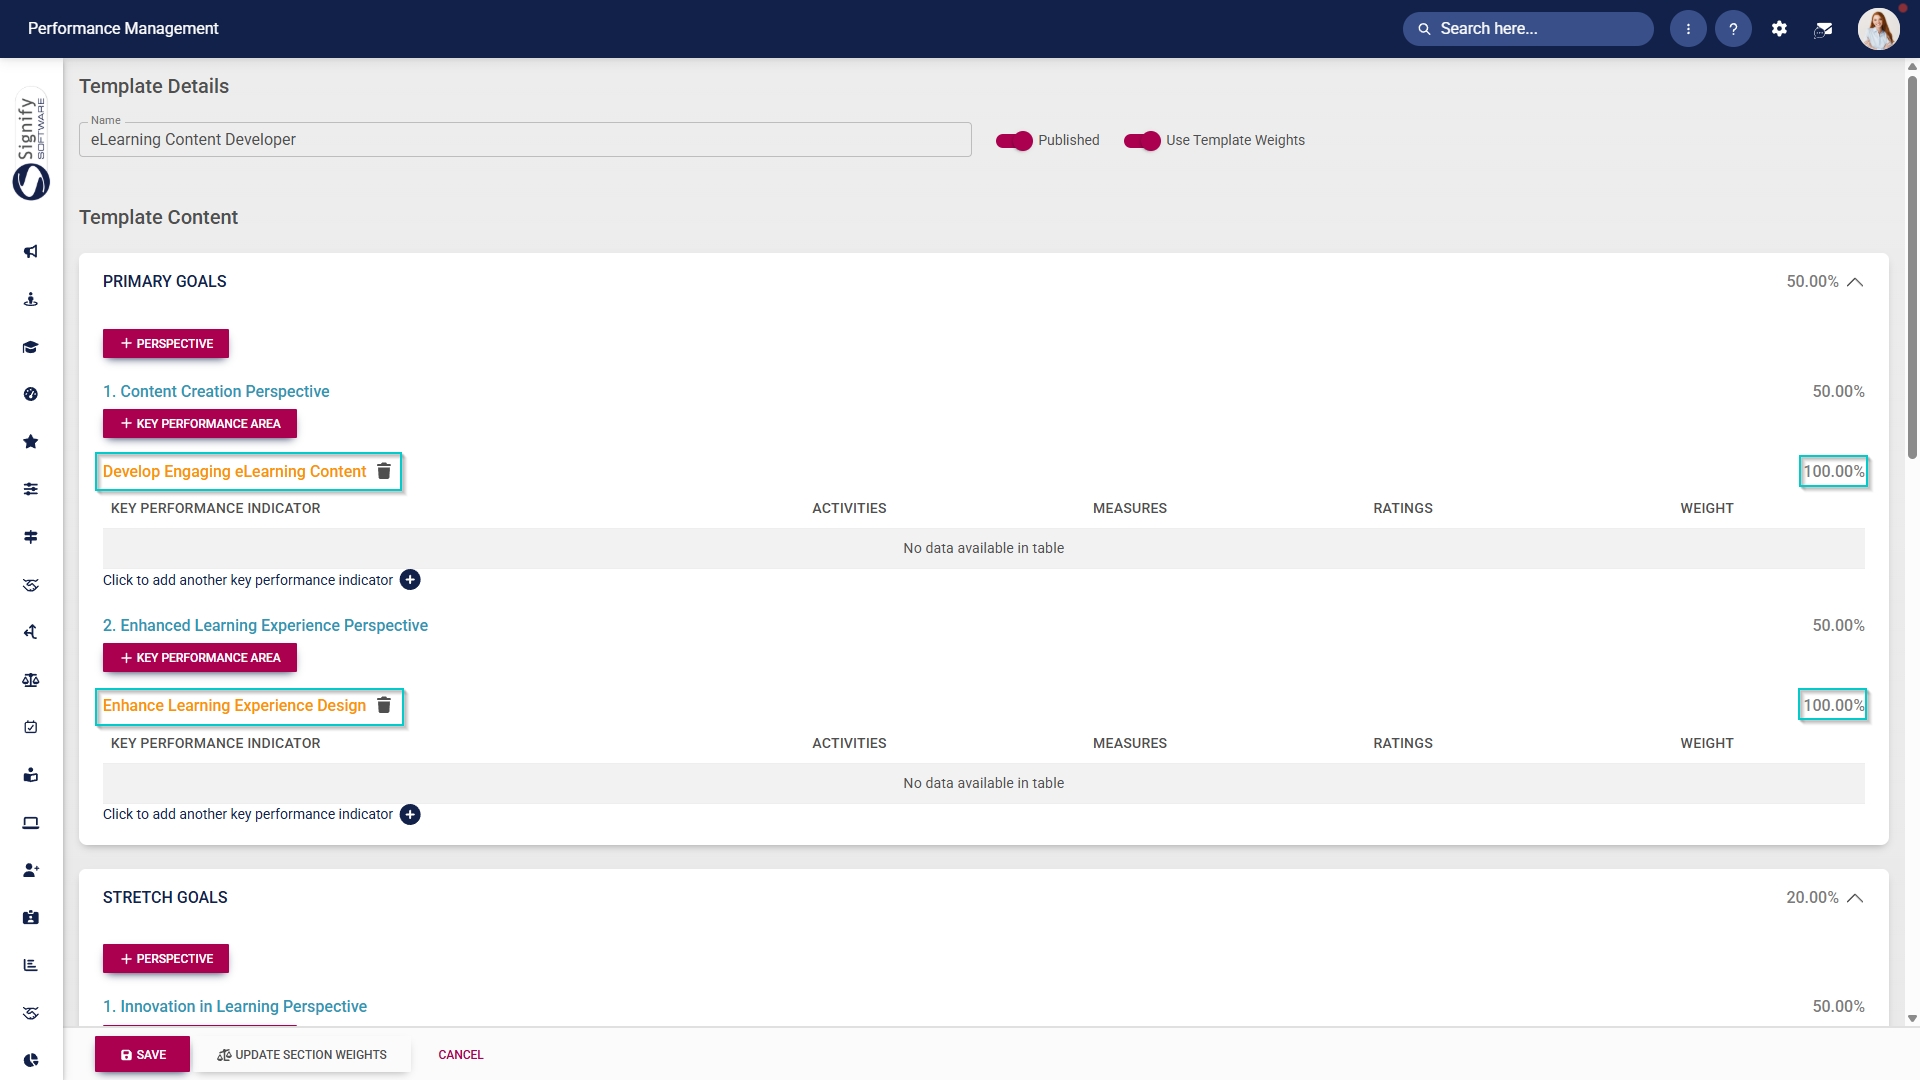Viewport: 1920px width, 1080px height.
Task: Open the pie chart sidebar icon
Action: tap(31, 1060)
